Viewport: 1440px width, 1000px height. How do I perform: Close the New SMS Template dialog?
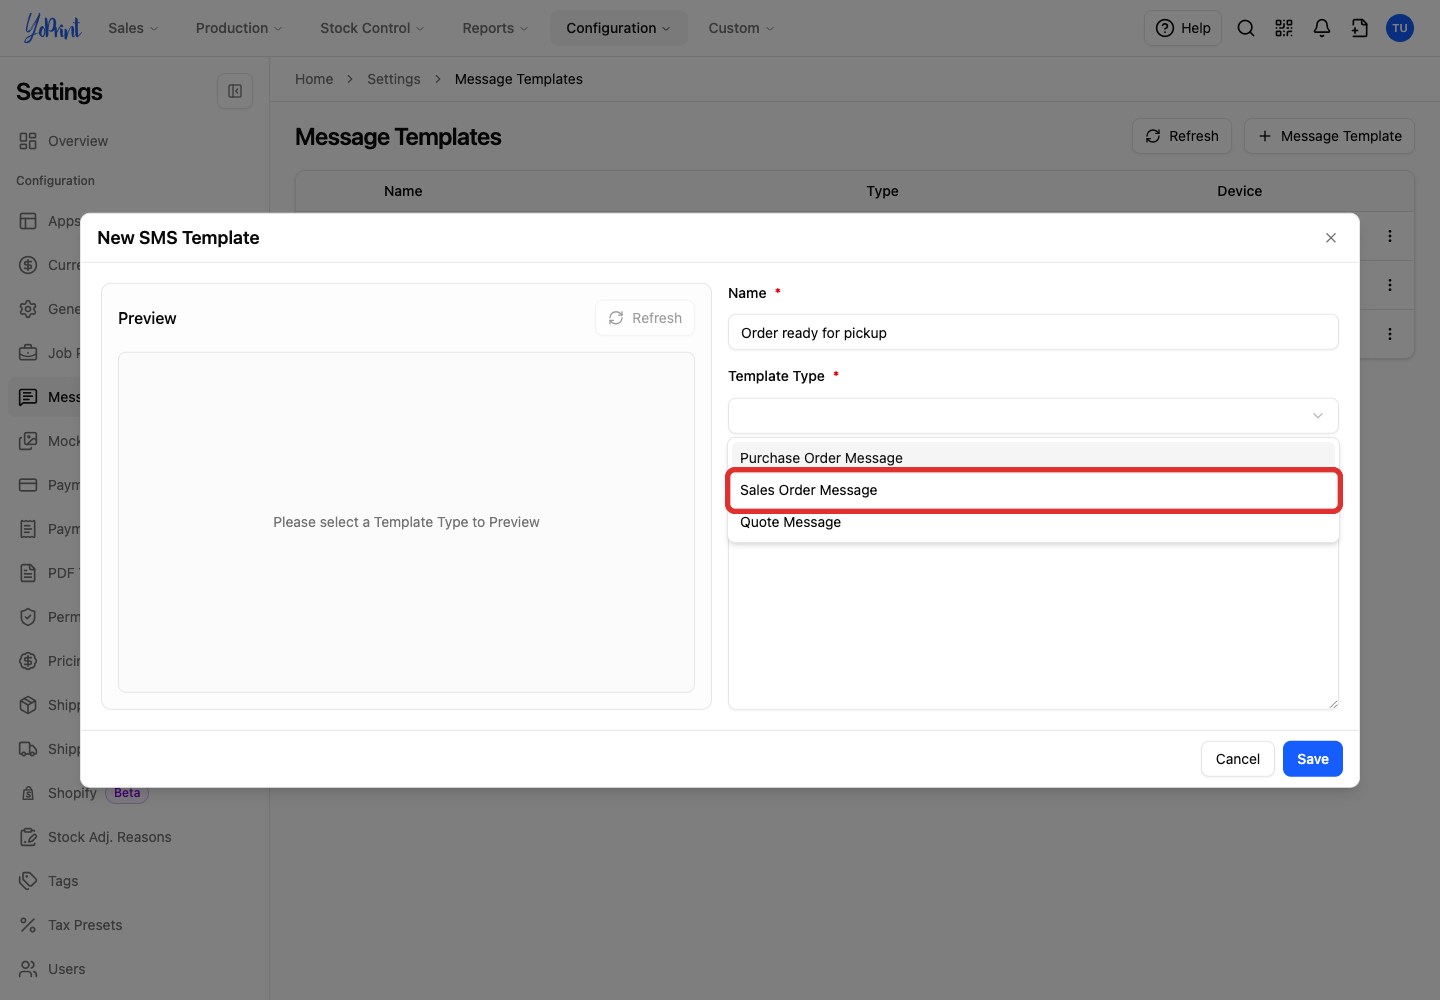pyautogui.click(x=1331, y=238)
